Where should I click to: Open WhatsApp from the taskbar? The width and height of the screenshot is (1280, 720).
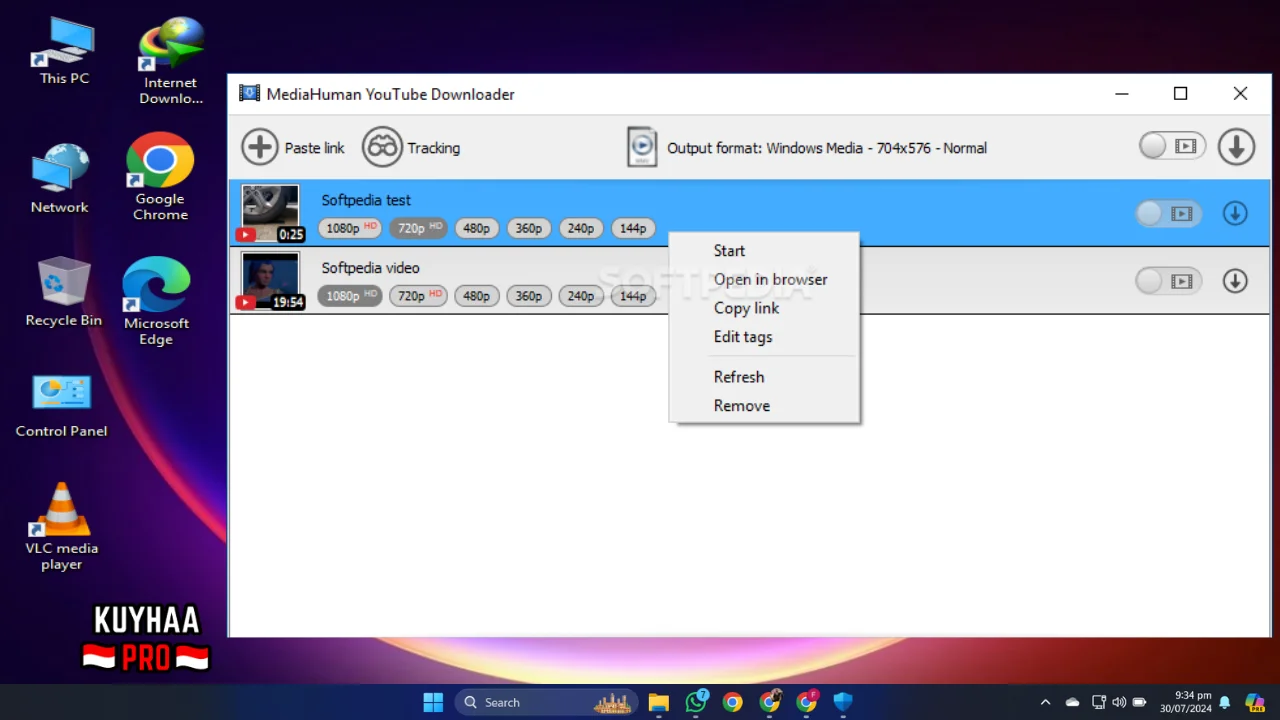pos(696,702)
